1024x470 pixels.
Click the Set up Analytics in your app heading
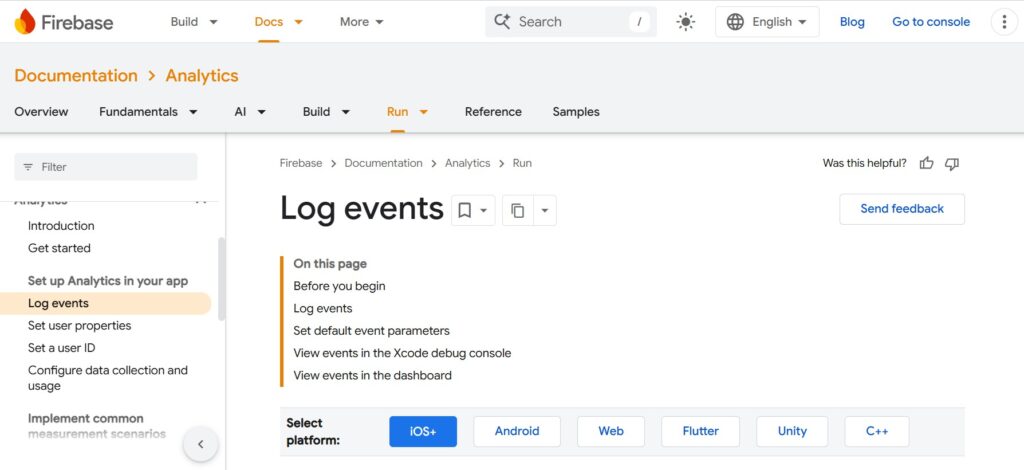108,281
